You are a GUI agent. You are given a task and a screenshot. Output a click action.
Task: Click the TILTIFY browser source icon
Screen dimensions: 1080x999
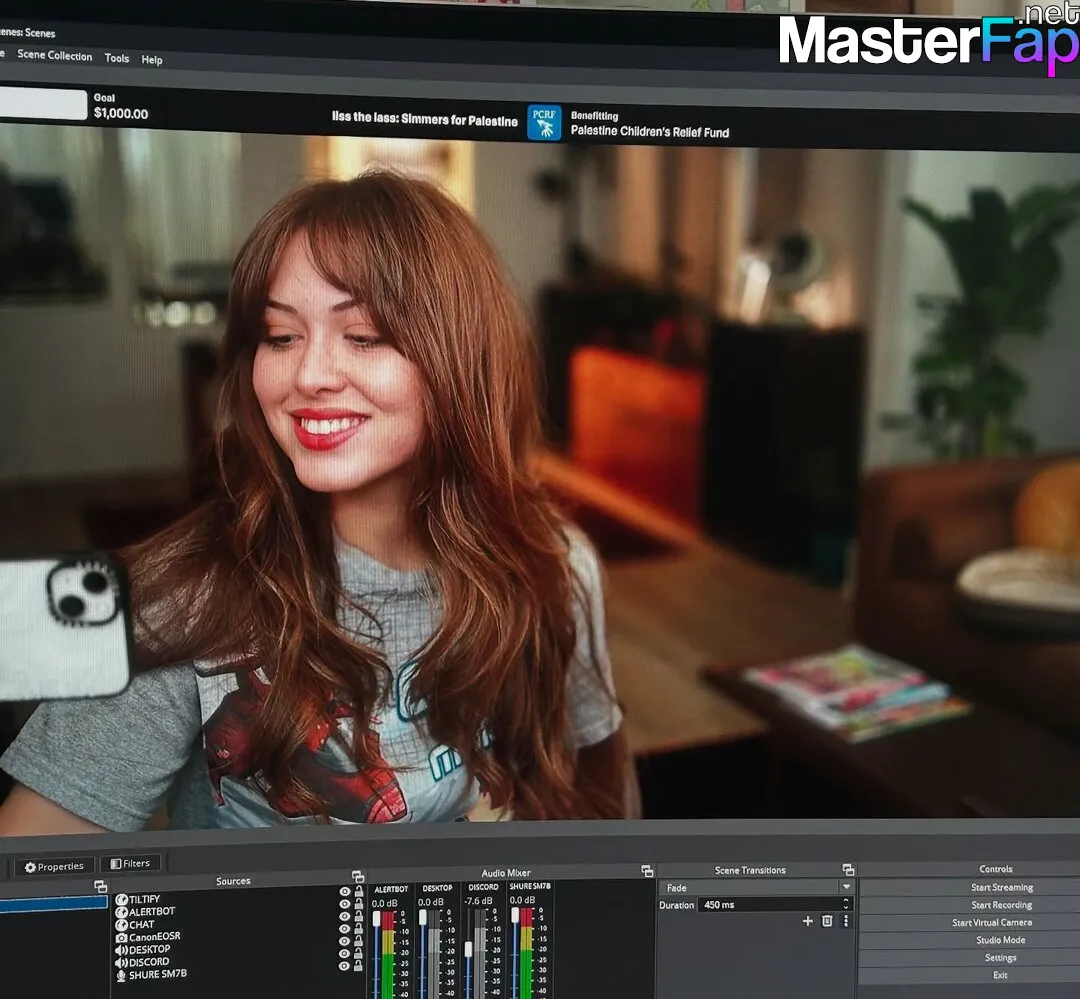[121, 899]
